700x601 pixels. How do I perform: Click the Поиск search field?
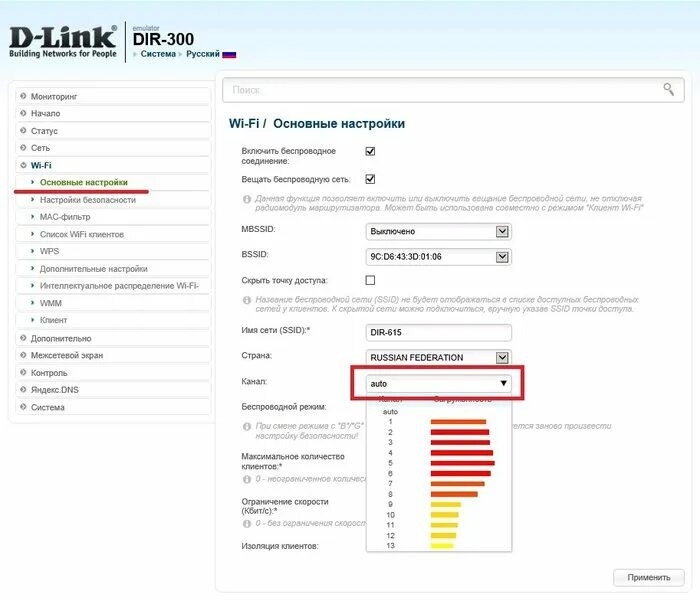(453, 90)
